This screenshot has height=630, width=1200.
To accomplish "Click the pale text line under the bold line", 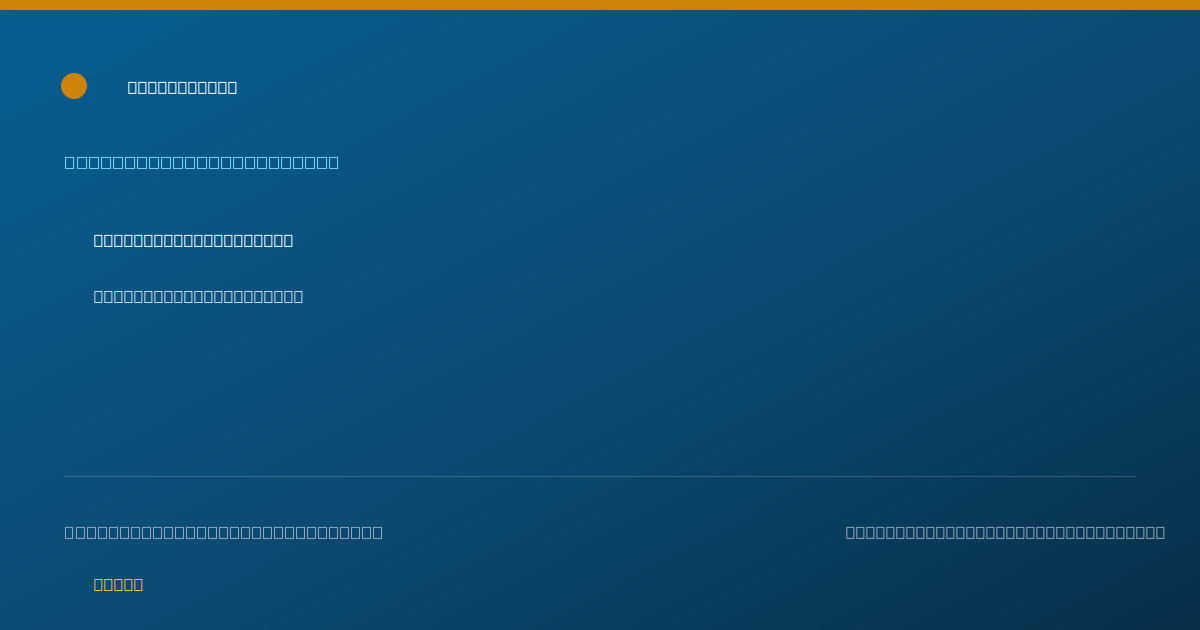I will click(198, 296).
